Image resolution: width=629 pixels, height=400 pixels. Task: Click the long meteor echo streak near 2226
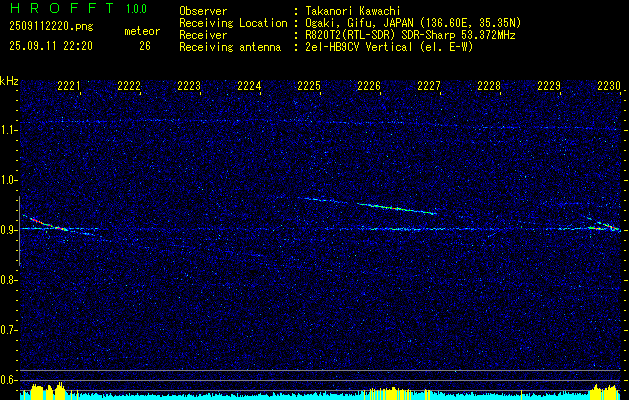397,209
